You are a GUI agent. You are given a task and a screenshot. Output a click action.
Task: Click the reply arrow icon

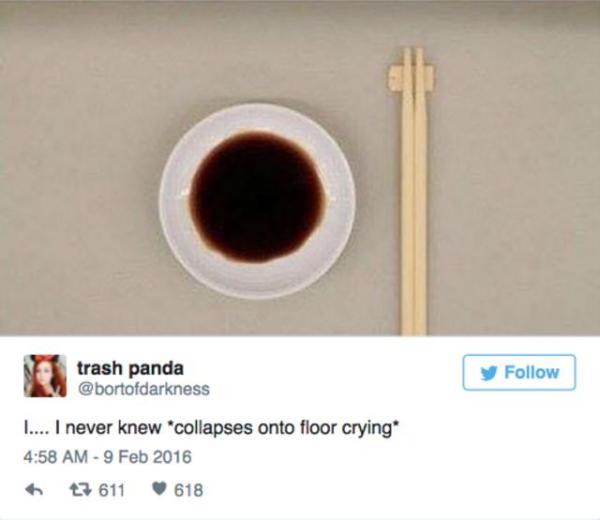point(34,490)
